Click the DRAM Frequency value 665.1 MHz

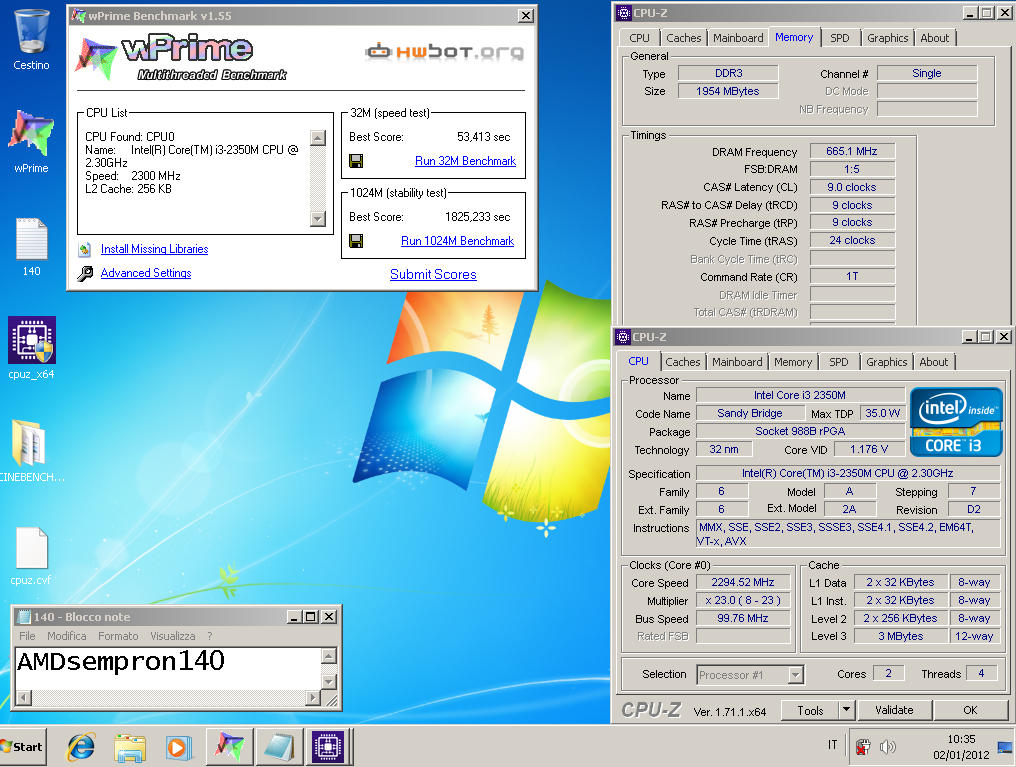tap(852, 151)
